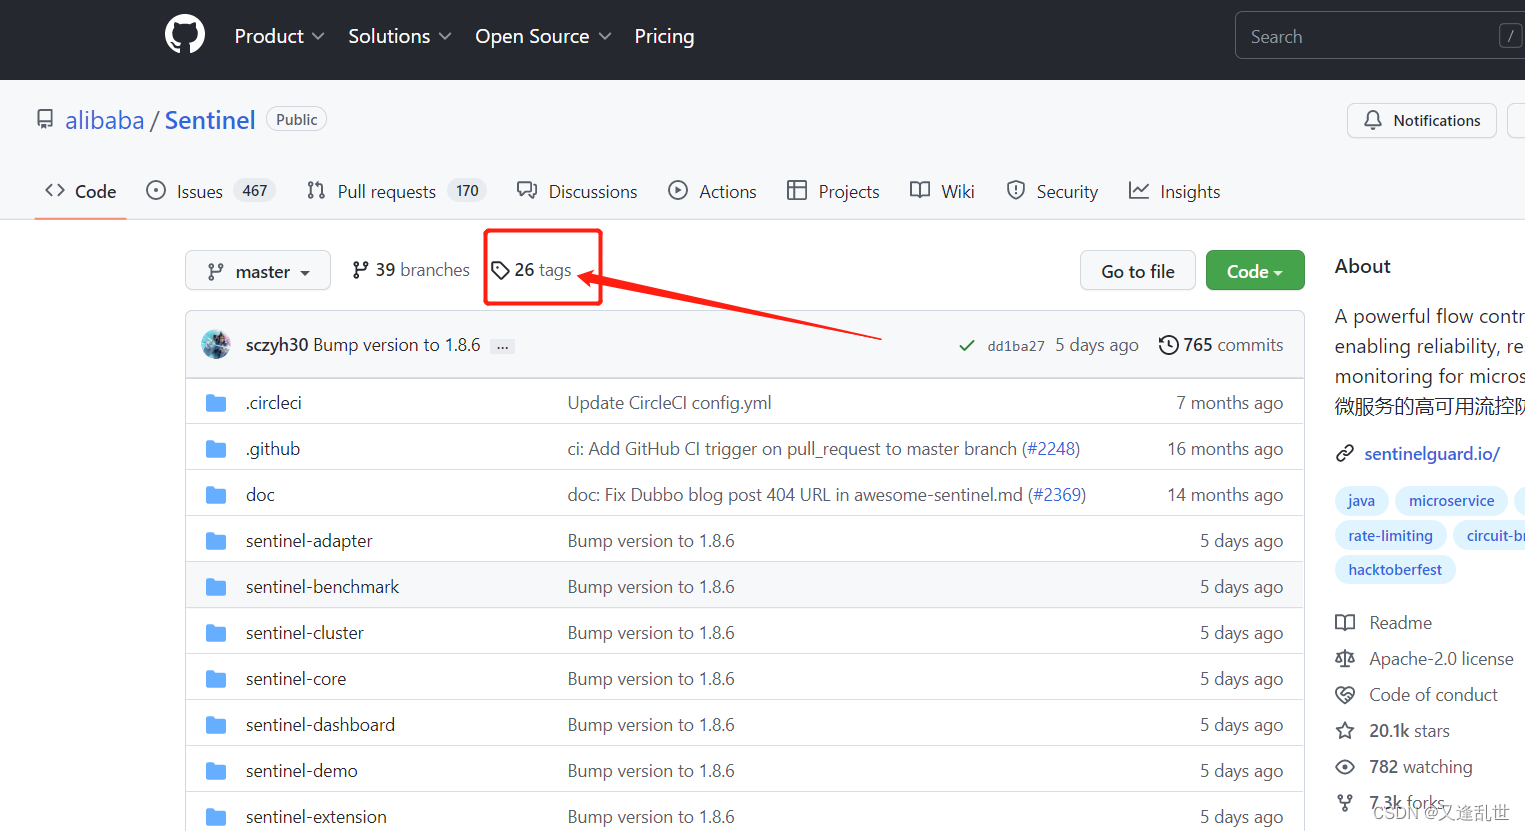Open the Sentinel repository link
Image resolution: width=1525 pixels, height=831 pixels.
tap(210, 120)
